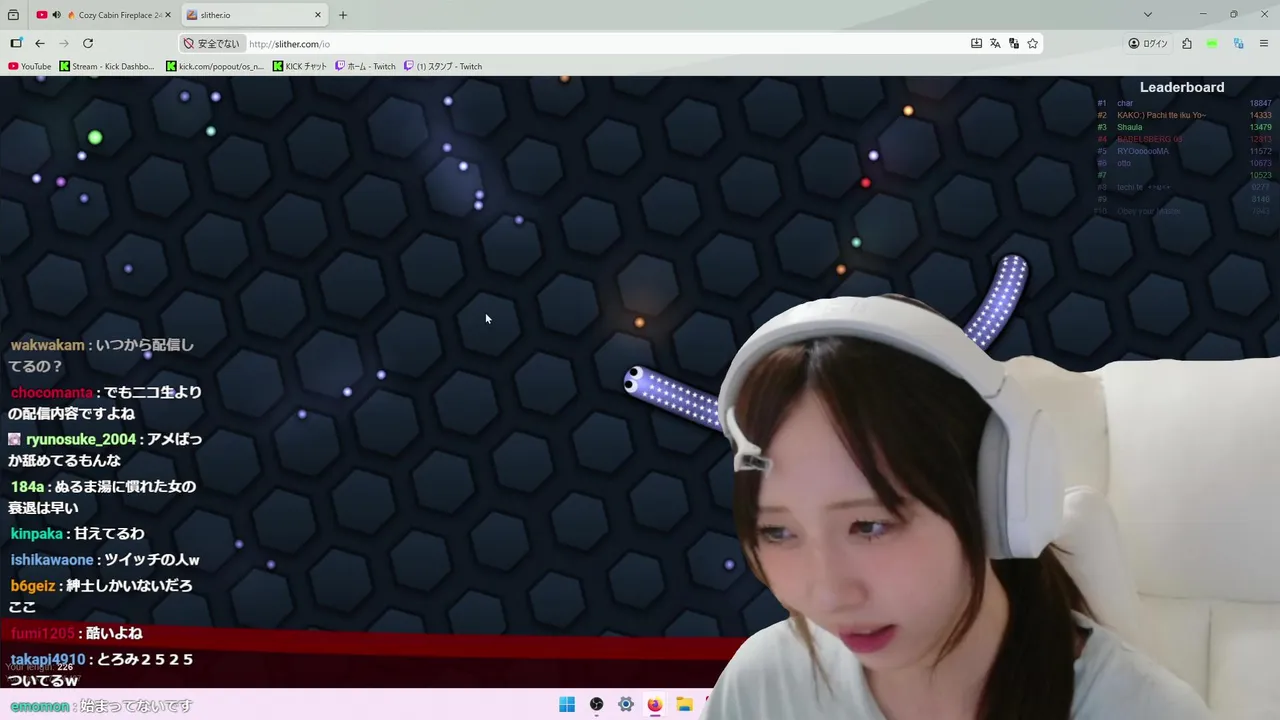Click the install page icon in address bar
The width and height of the screenshot is (1280, 720).
pos(976,44)
